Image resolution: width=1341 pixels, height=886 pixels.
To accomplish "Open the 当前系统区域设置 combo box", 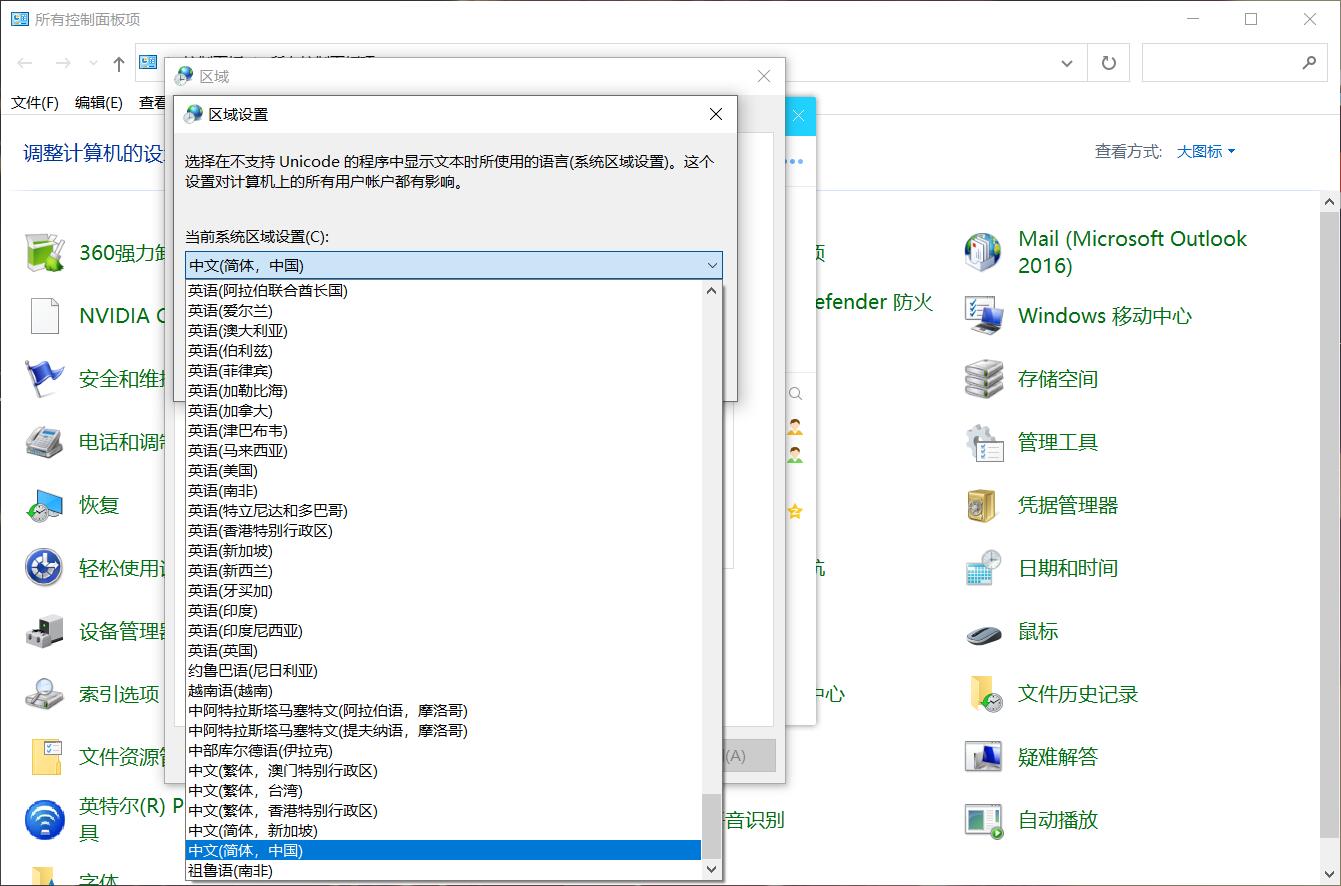I will (x=712, y=265).
